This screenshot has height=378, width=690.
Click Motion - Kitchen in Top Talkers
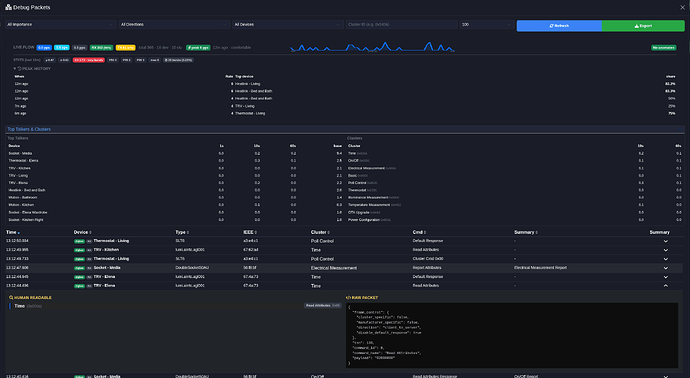pos(21,205)
